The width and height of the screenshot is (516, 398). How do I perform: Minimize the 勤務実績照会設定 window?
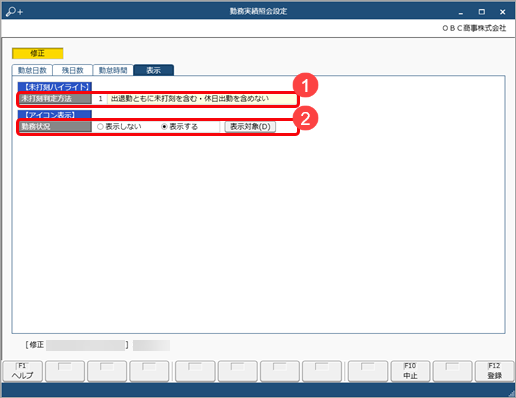point(461,12)
